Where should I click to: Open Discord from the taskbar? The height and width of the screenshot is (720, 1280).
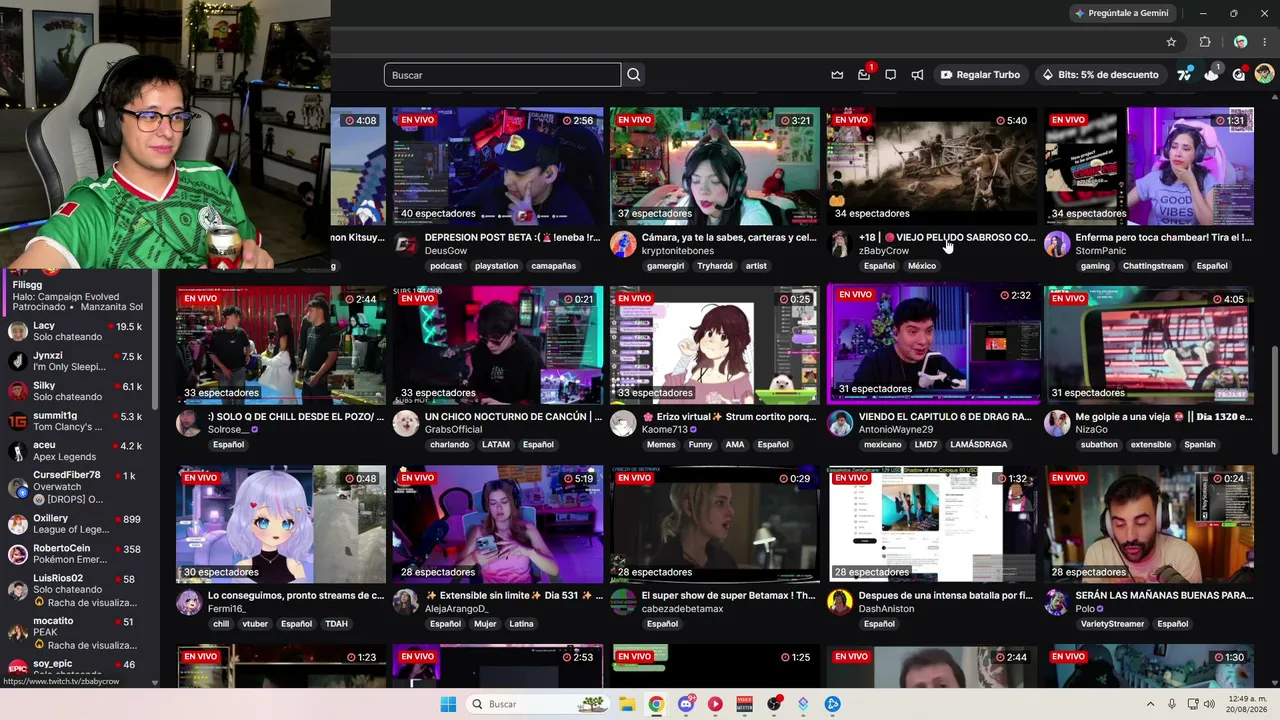[685, 704]
